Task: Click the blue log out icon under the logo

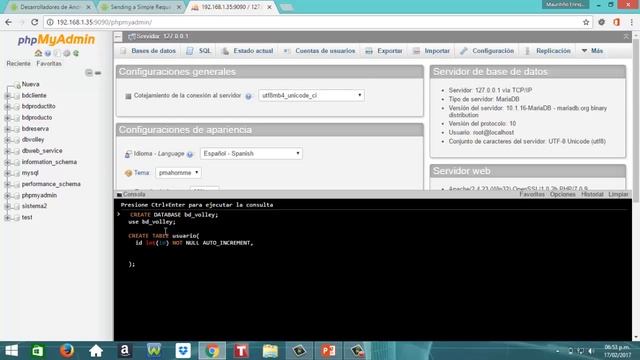Action: pos(48,53)
